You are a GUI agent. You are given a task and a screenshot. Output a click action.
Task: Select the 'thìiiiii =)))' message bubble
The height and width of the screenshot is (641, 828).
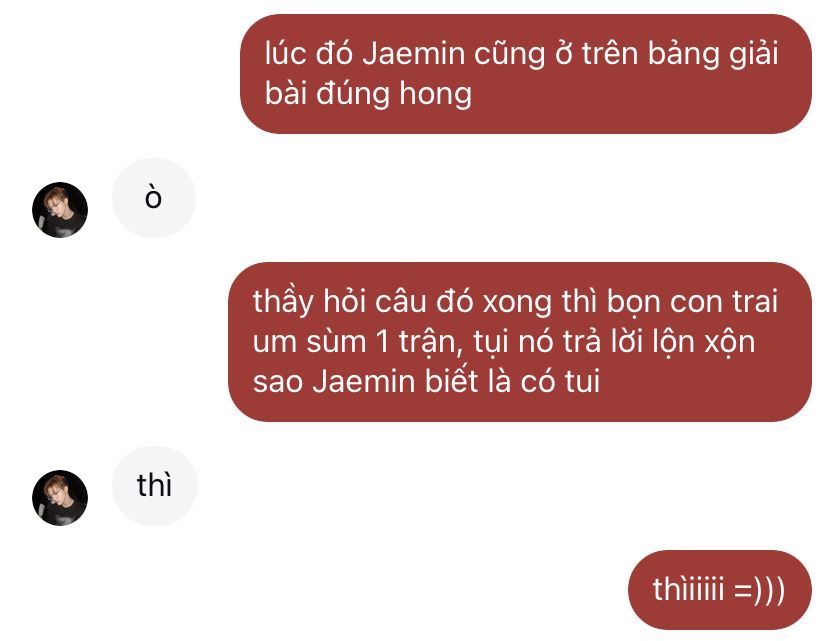[x=719, y=590]
